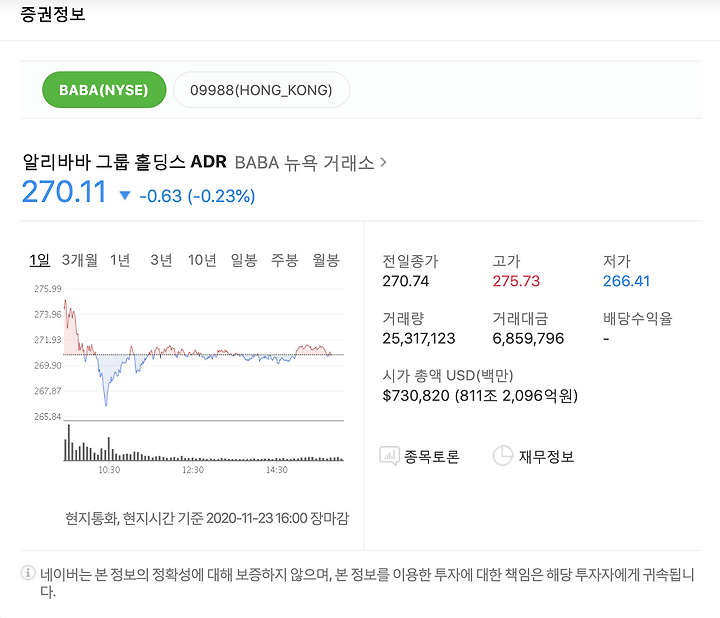
Task: Click the 재무정보 pie chart icon
Action: point(503,455)
